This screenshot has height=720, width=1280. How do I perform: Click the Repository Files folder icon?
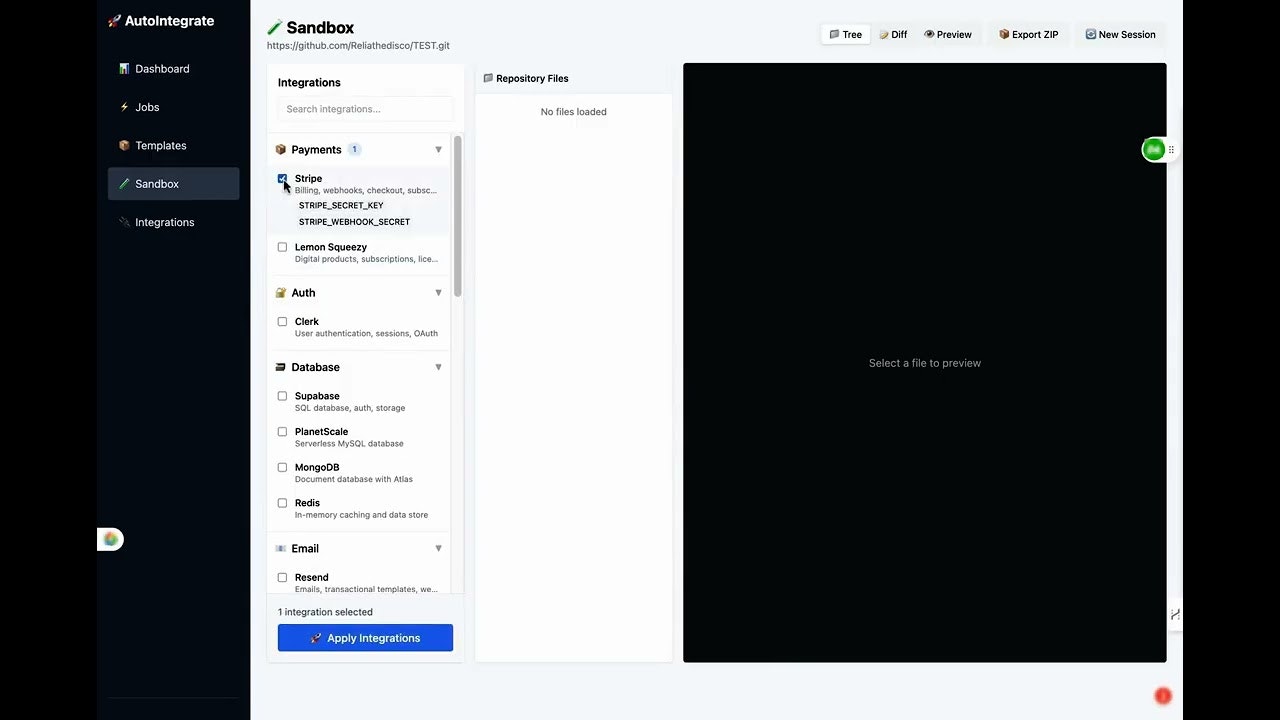point(488,78)
